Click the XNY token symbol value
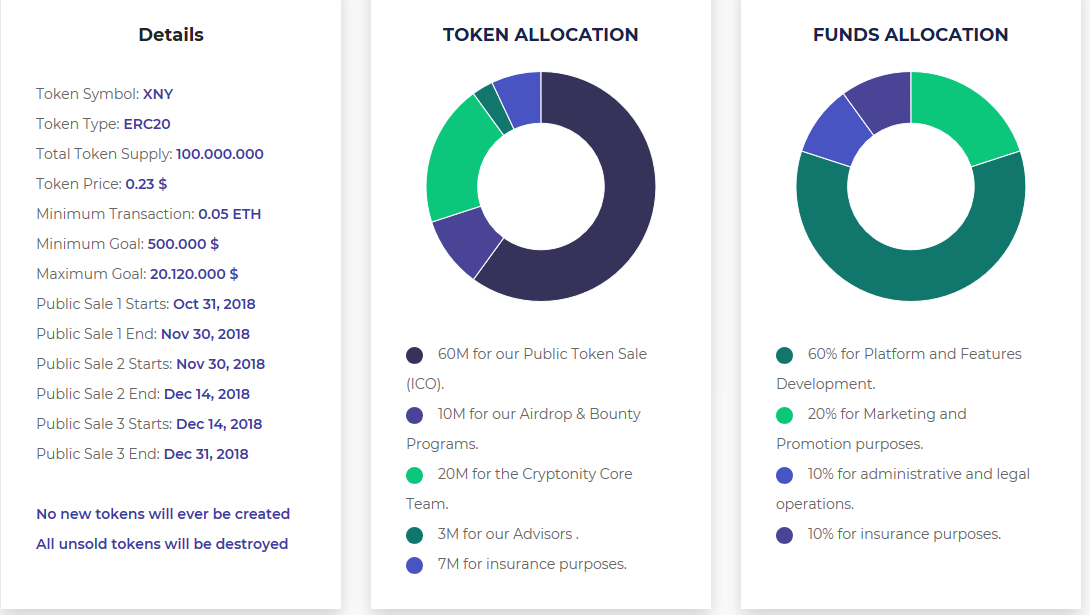The height and width of the screenshot is (615, 1090). coord(158,94)
